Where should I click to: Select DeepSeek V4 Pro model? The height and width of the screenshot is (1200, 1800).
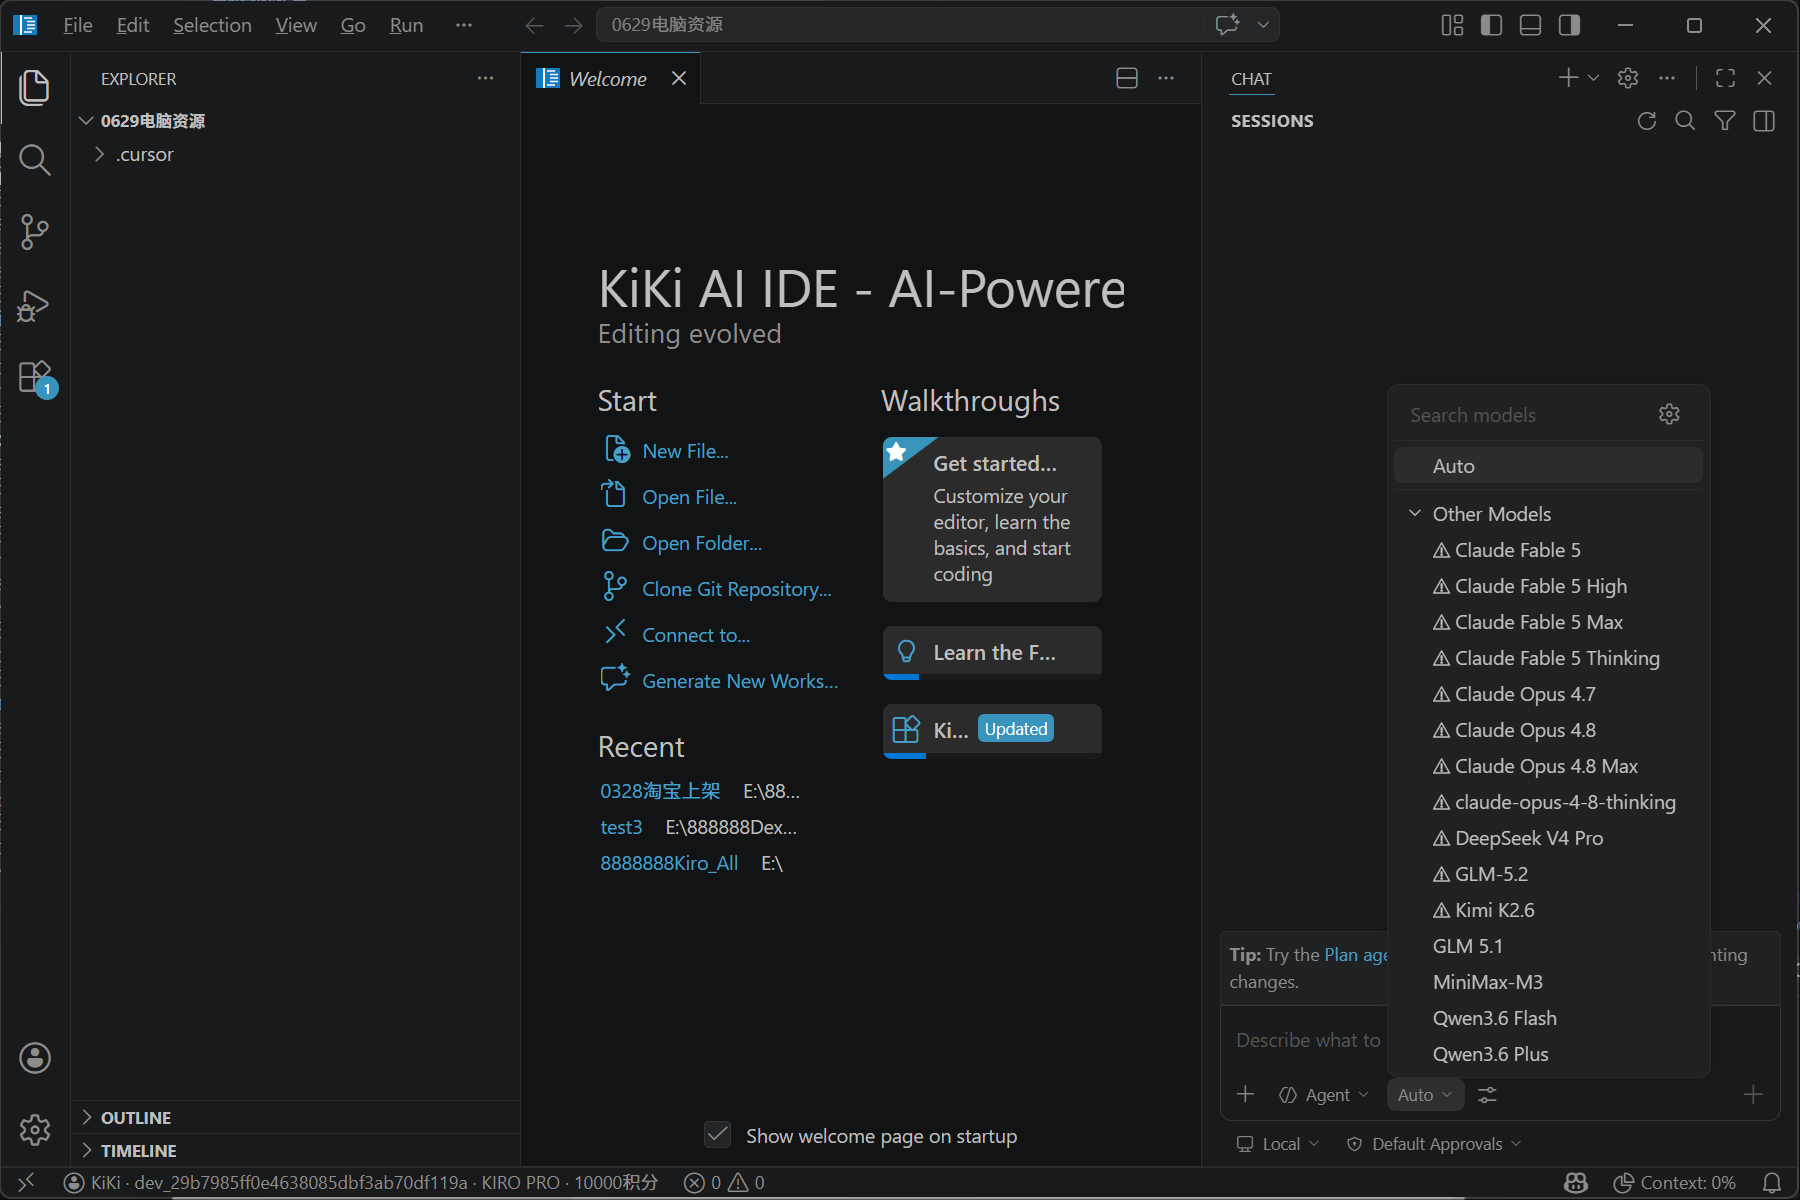pyautogui.click(x=1548, y=838)
